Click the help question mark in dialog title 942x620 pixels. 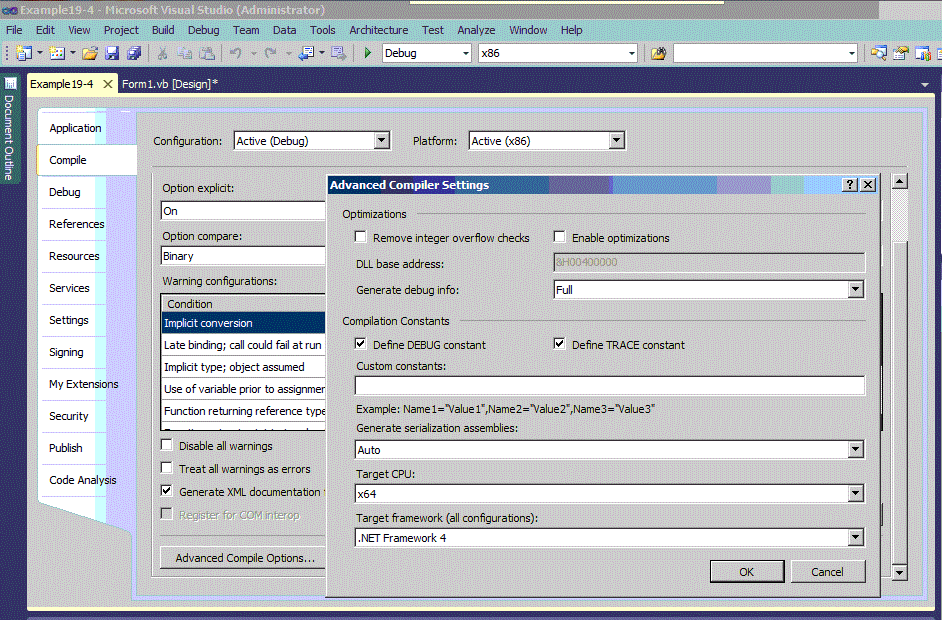(849, 184)
